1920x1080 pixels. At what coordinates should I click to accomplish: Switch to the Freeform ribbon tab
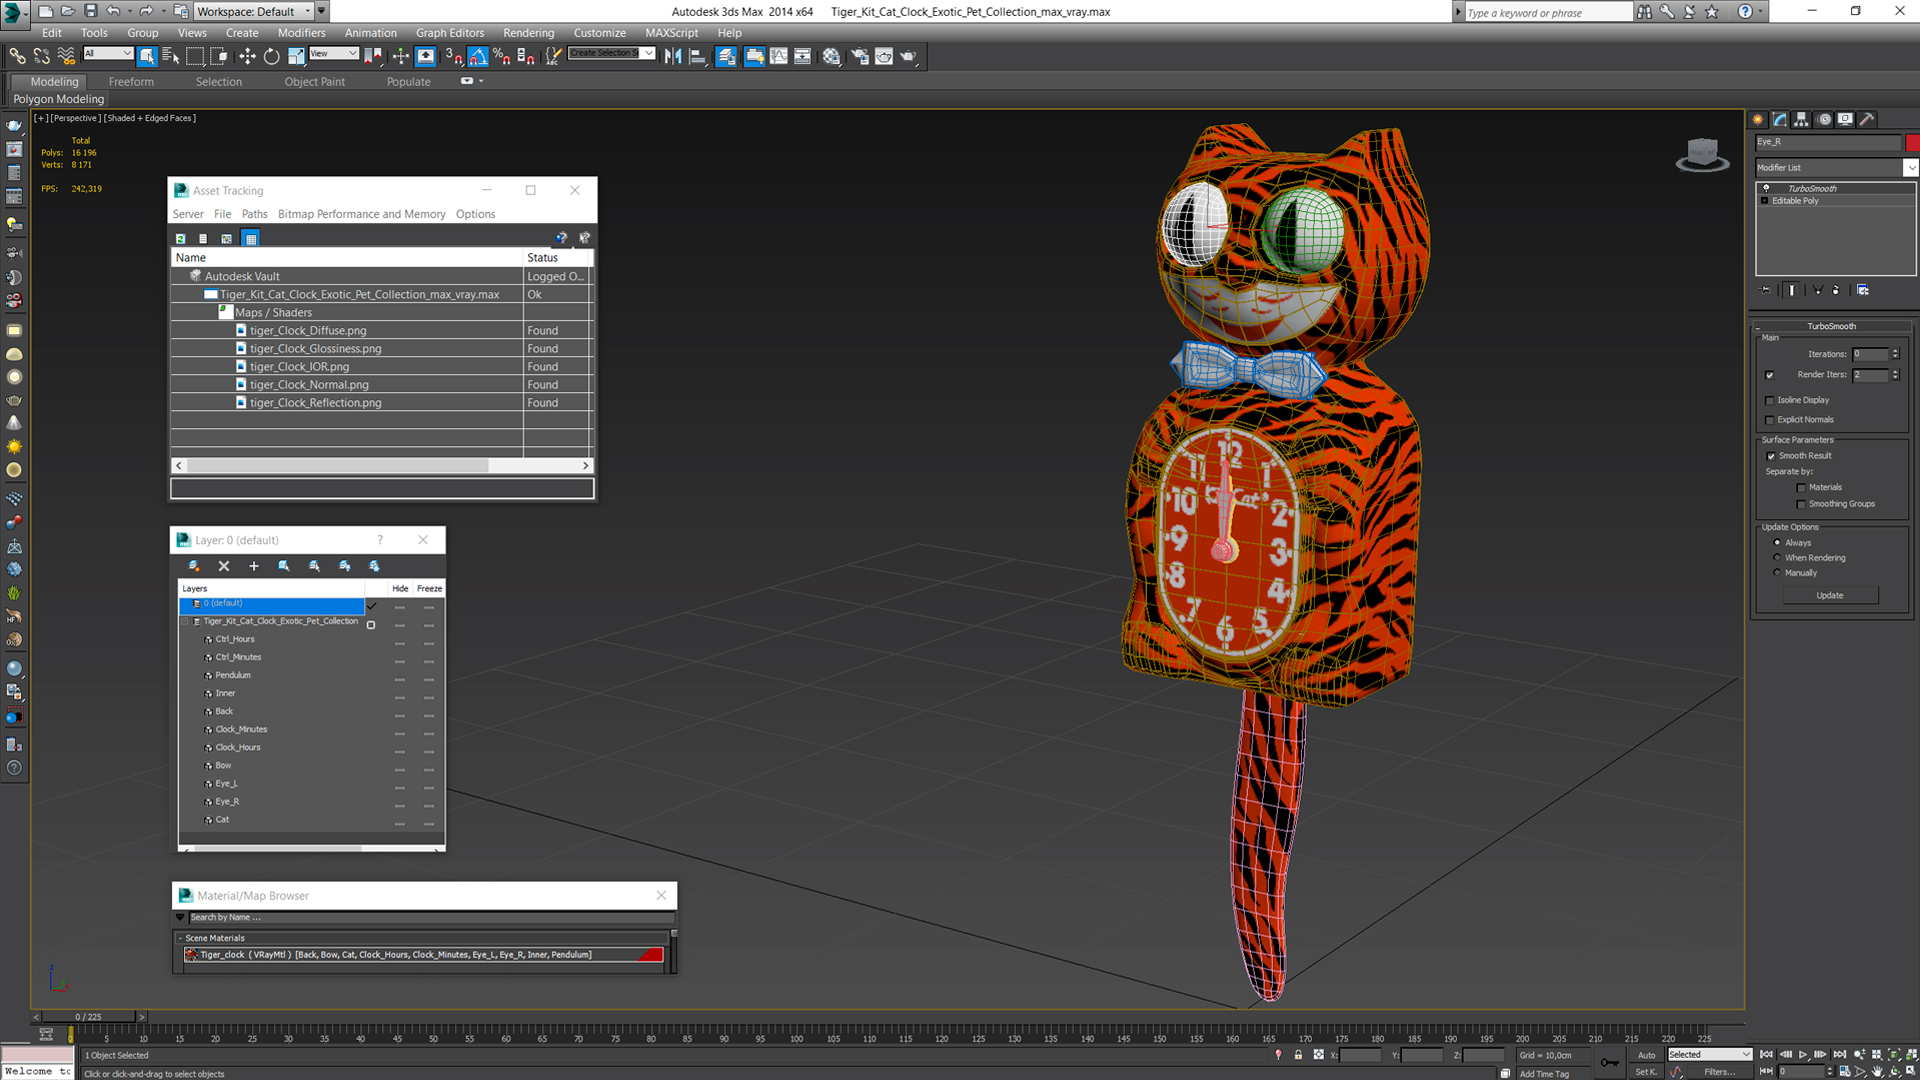click(x=131, y=82)
